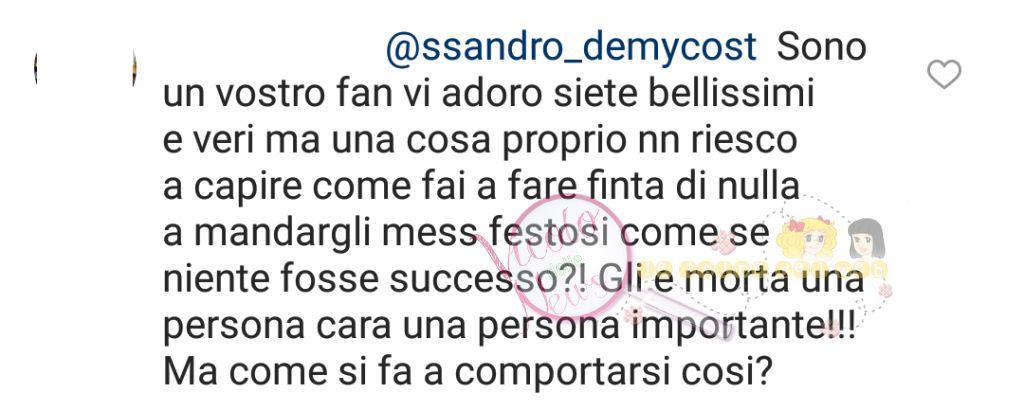The height and width of the screenshot is (410, 1024).
Task: Click the small pink flower near 'importante!!!'
Action: 831,328
